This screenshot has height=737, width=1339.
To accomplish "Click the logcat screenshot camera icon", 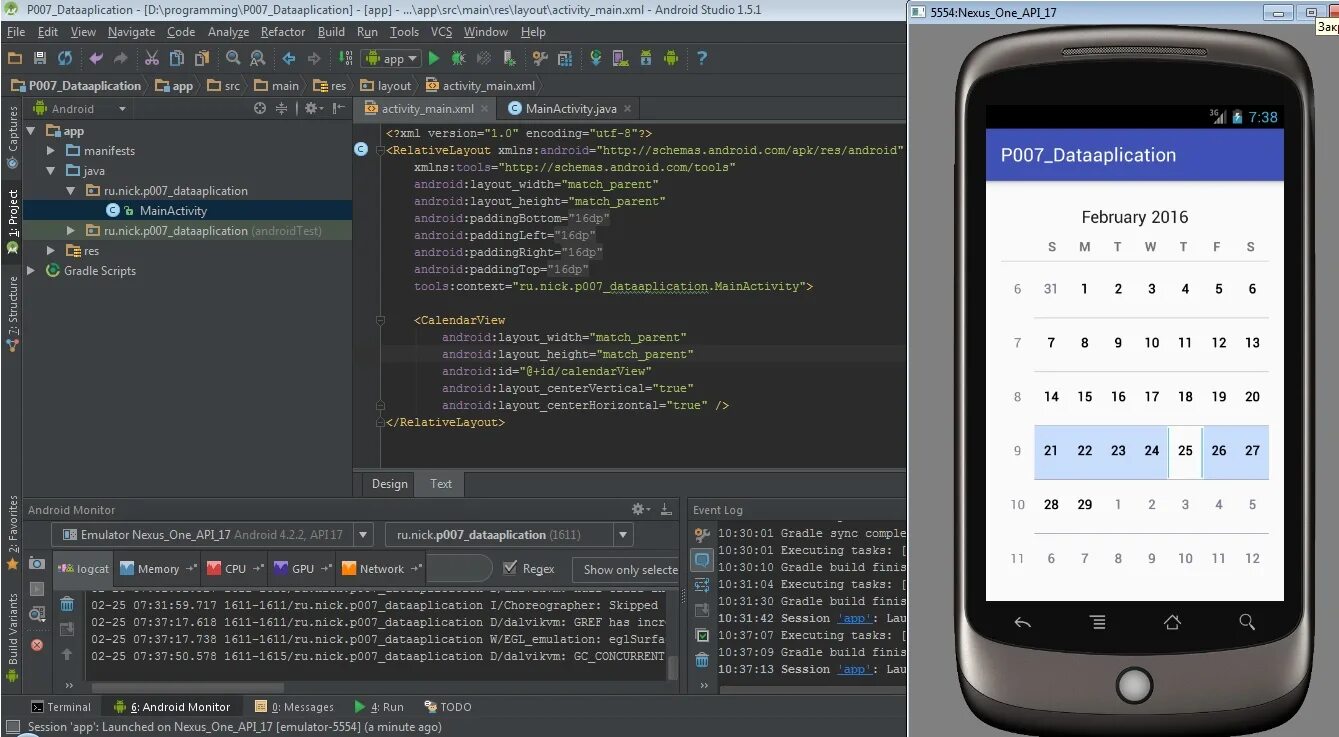I will click(x=37, y=563).
